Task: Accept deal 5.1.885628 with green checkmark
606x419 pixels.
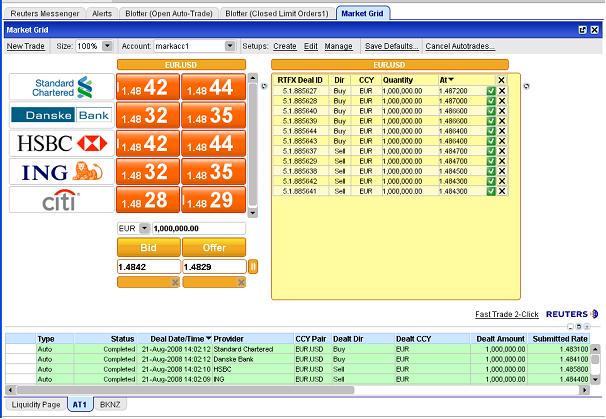Action: coord(491,101)
